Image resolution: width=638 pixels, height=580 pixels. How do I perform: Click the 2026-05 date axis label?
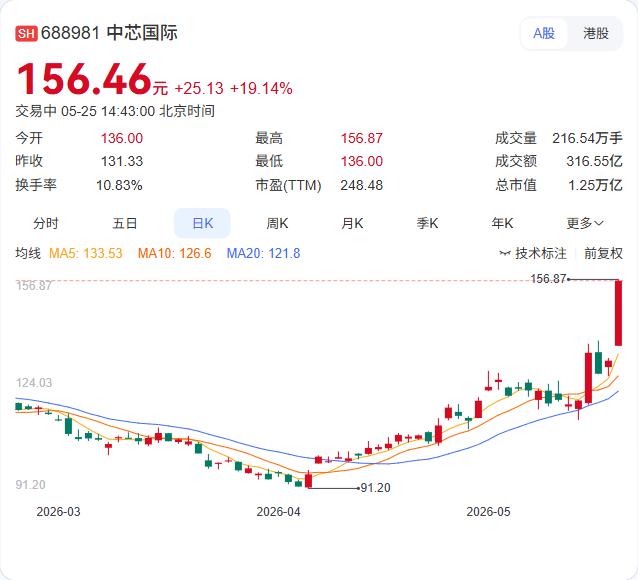[x=488, y=512]
